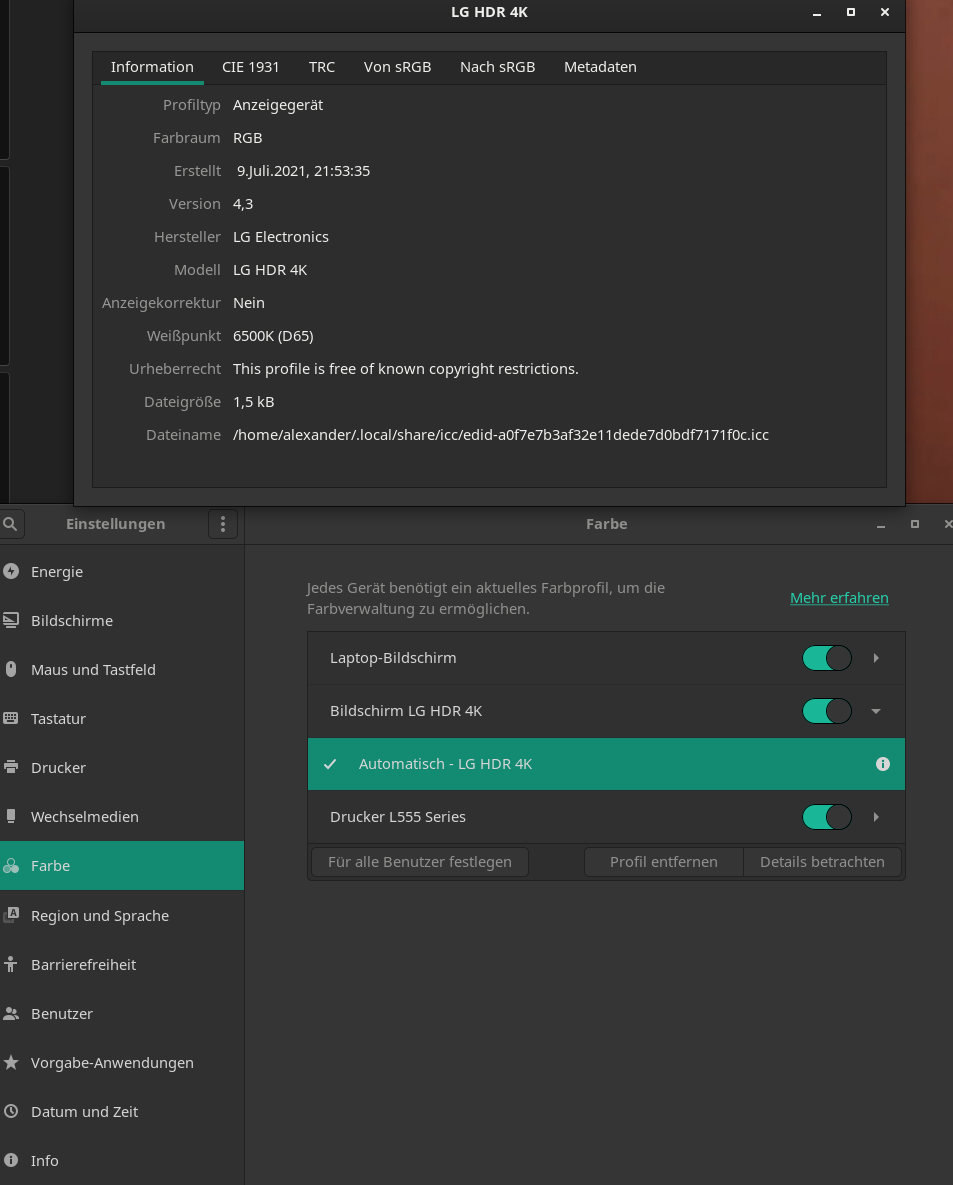
Task: Toggle color management for Laptop-Bildschirm
Action: tap(827, 658)
